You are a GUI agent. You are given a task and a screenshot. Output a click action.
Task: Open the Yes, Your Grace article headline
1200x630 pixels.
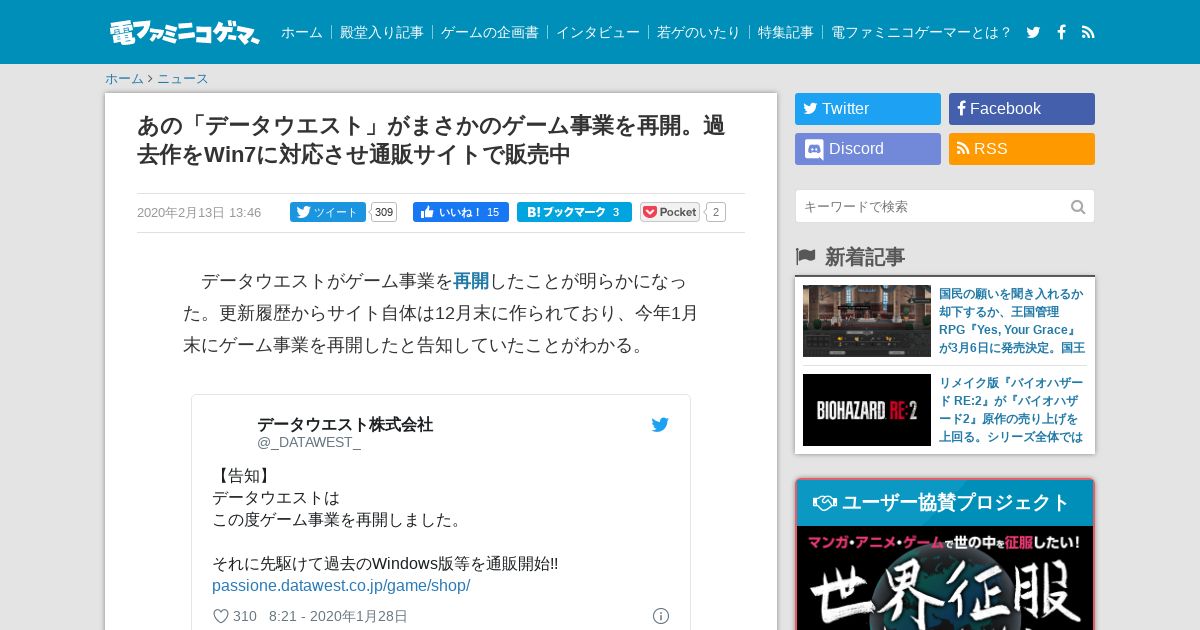pyautogui.click(x=1011, y=321)
